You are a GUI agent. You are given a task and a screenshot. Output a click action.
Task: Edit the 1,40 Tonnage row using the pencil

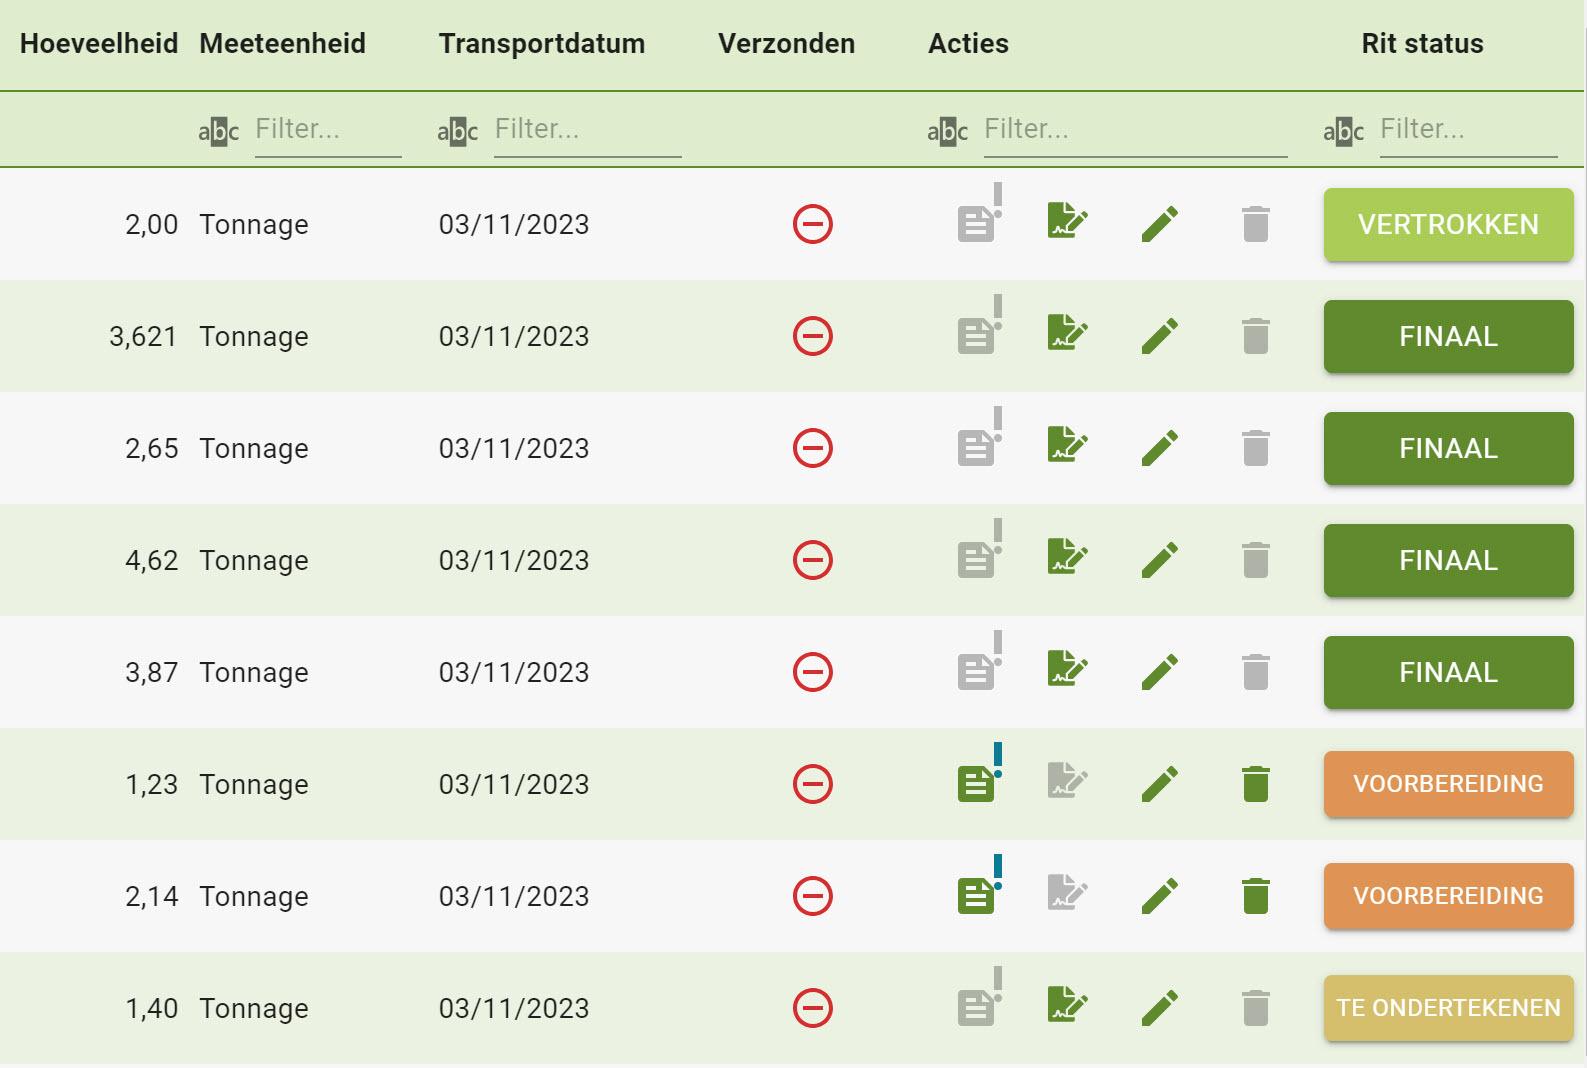click(x=1159, y=1008)
